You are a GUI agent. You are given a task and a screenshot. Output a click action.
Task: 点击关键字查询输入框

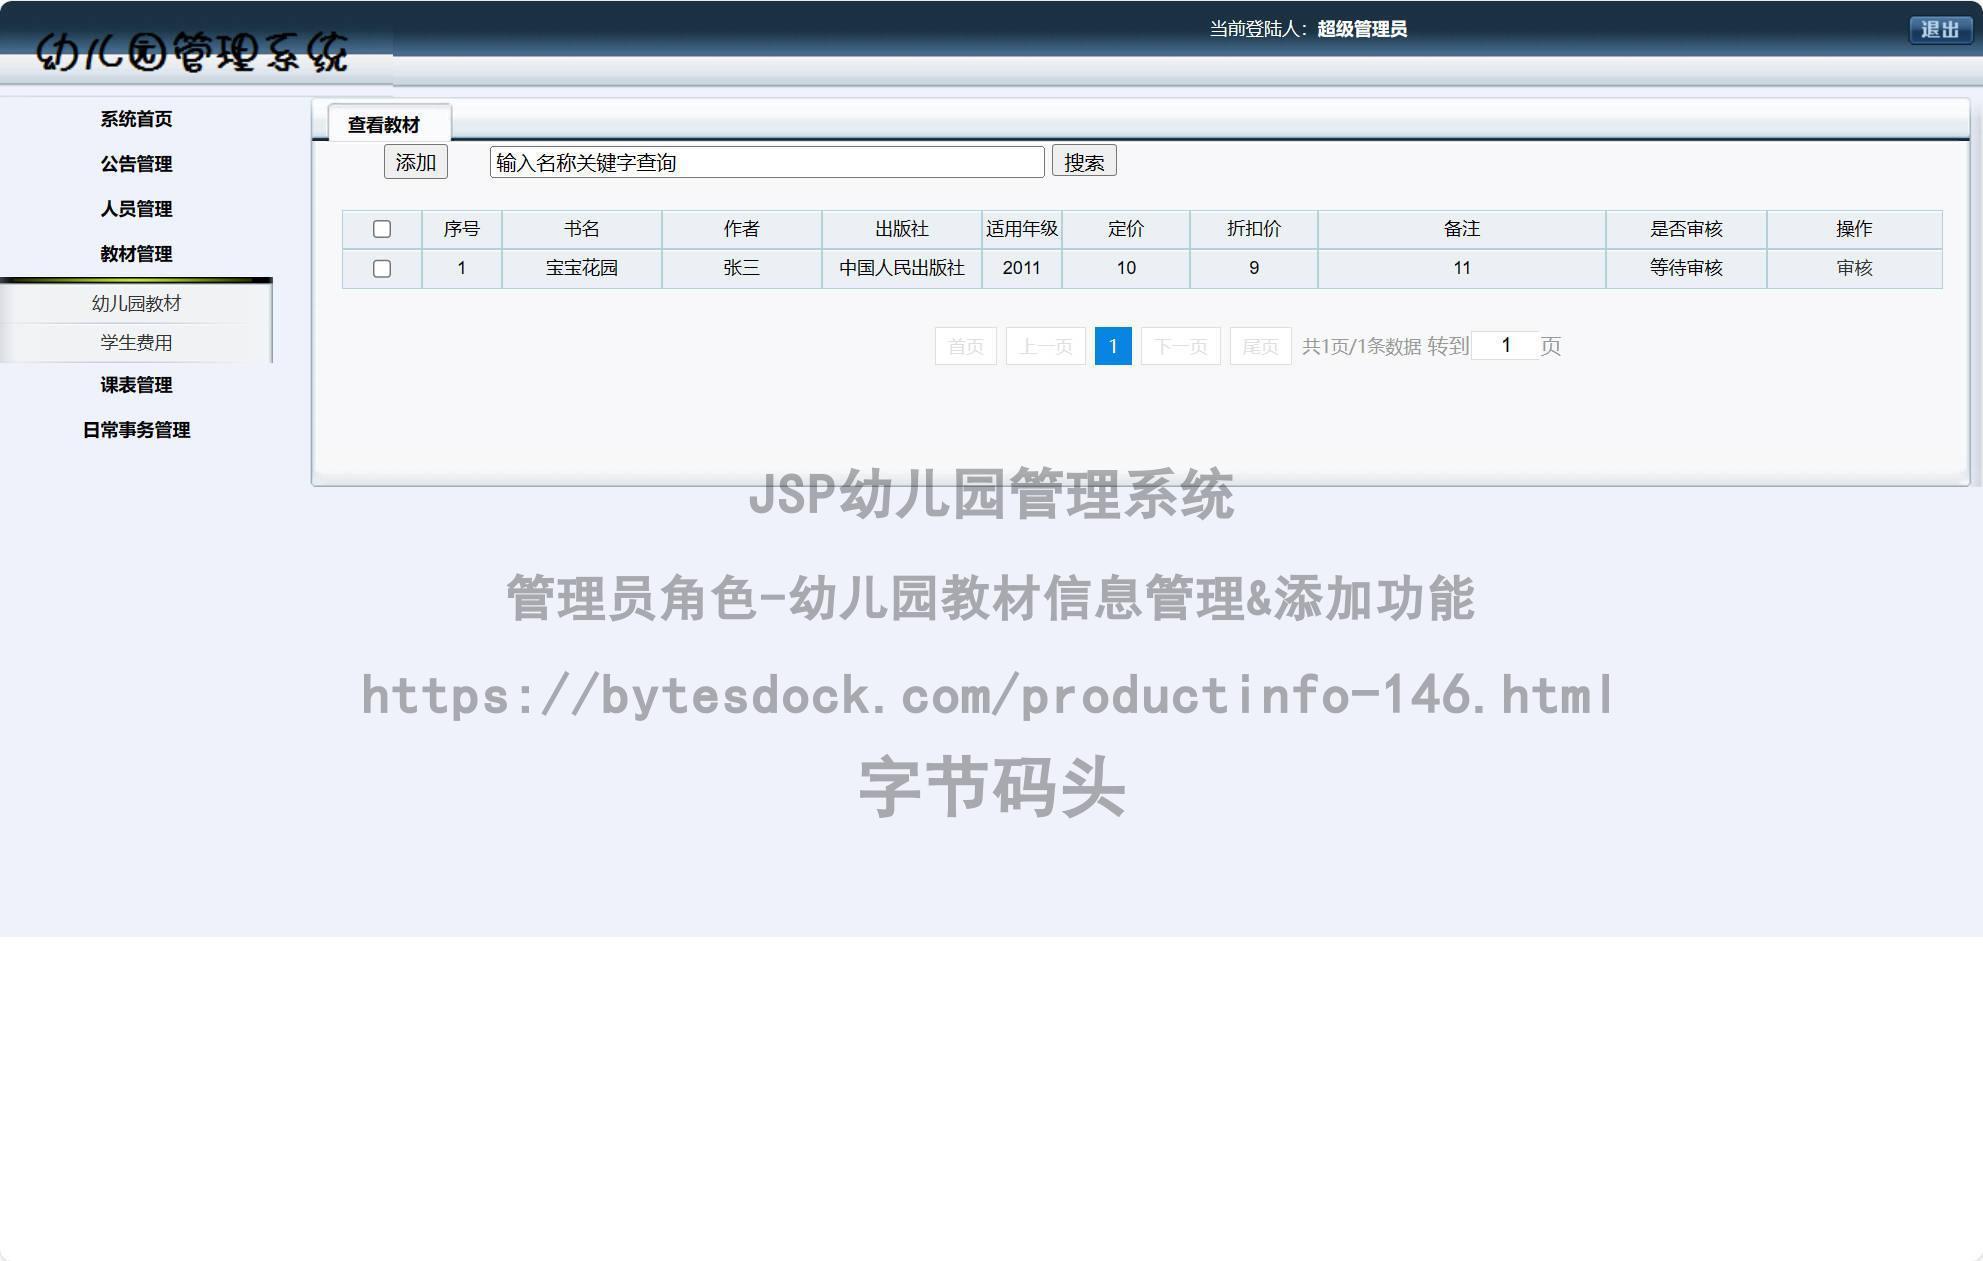(765, 161)
